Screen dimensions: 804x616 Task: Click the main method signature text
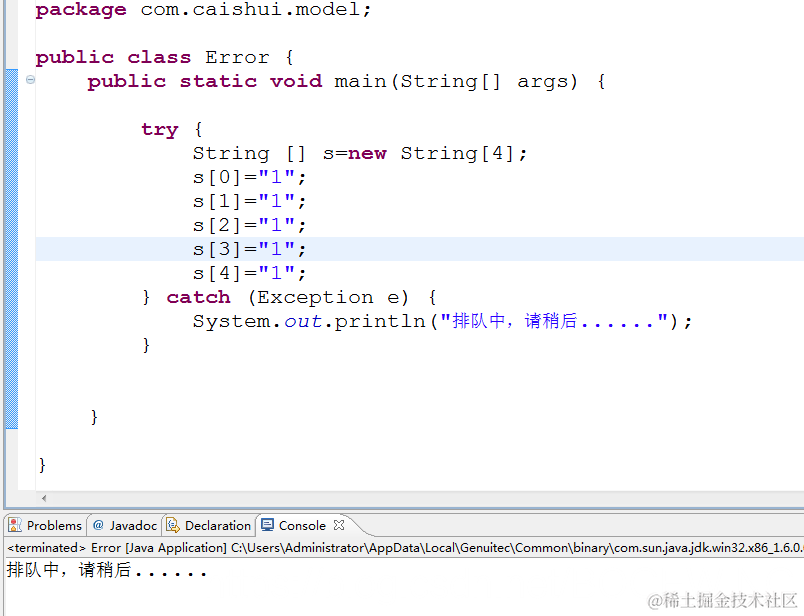pos(346,81)
